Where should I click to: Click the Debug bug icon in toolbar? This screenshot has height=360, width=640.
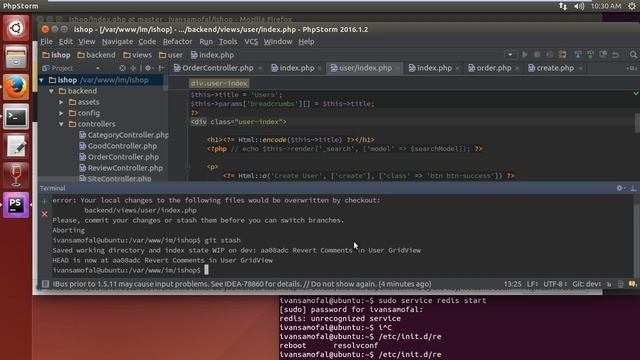coord(537,55)
